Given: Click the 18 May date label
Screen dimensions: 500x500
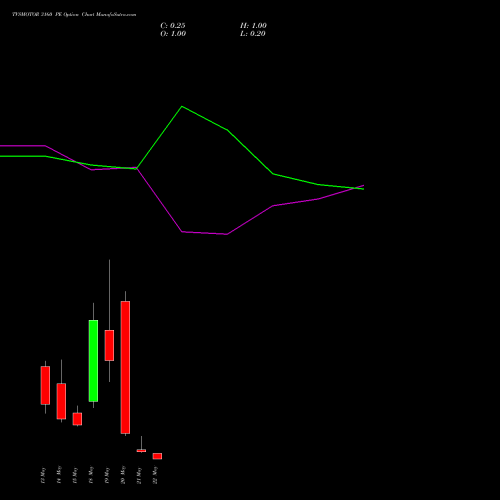Looking at the screenshot, I should coord(91,475).
